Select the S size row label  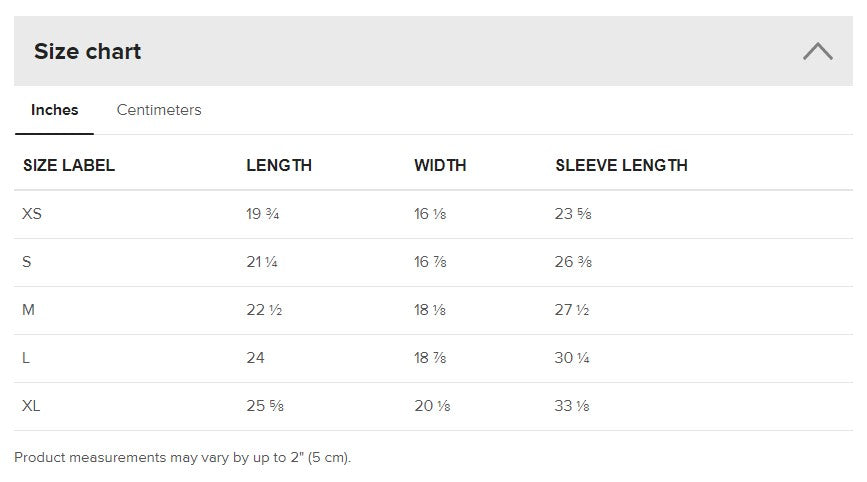pyautogui.click(x=27, y=262)
